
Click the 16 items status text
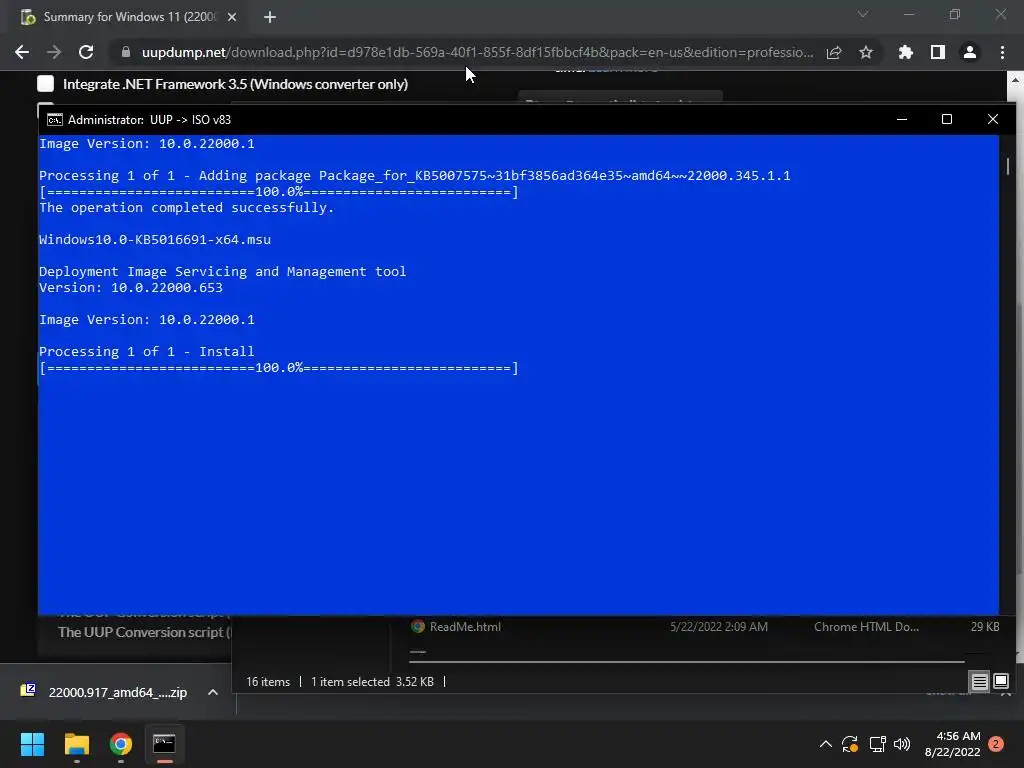click(268, 682)
